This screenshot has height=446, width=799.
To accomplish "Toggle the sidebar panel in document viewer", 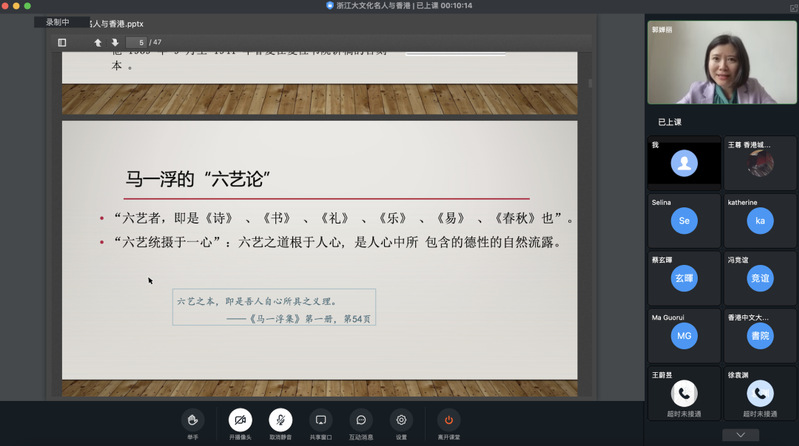I will pyautogui.click(x=62, y=42).
